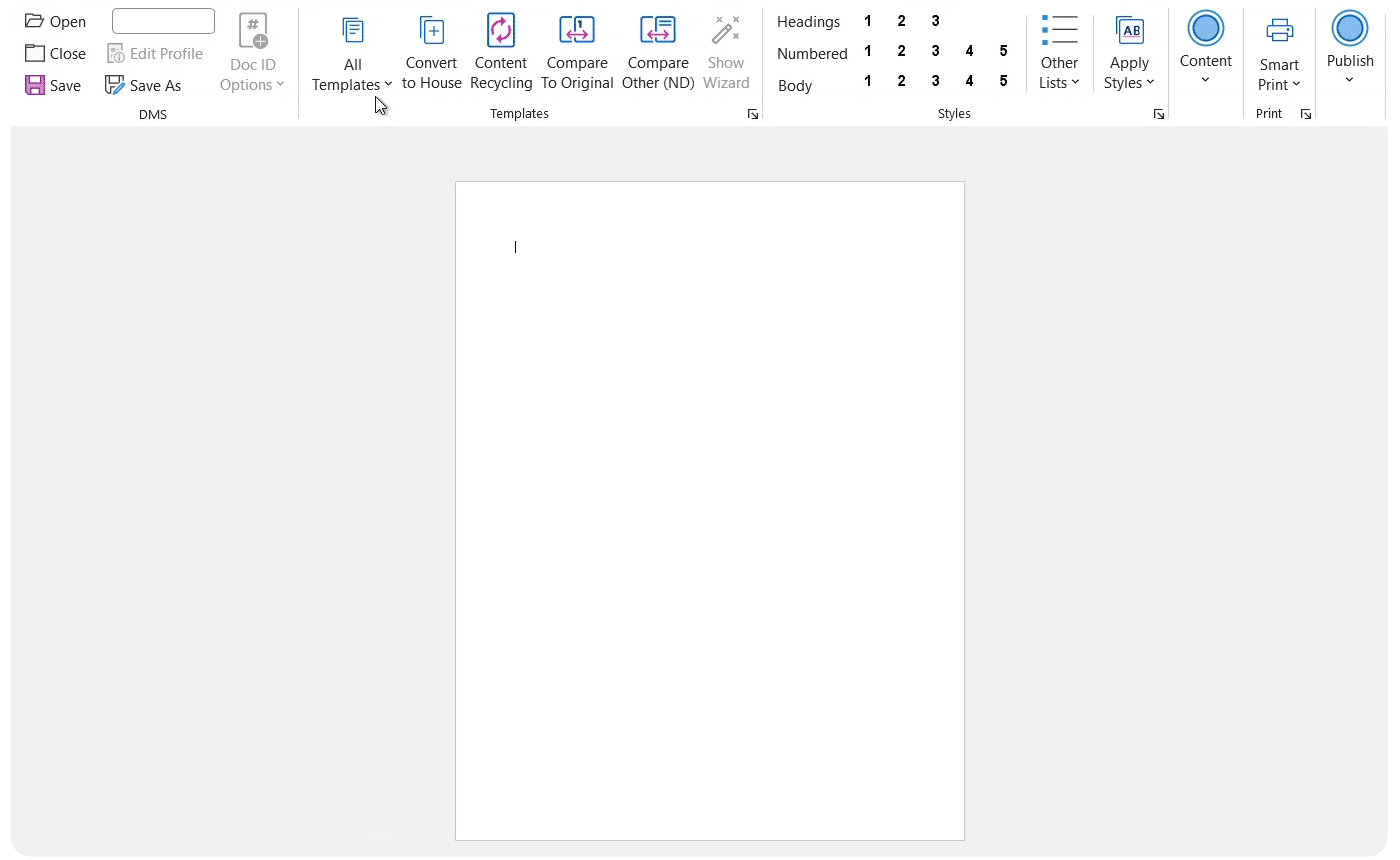Apply Headings level 3 style

936,21
